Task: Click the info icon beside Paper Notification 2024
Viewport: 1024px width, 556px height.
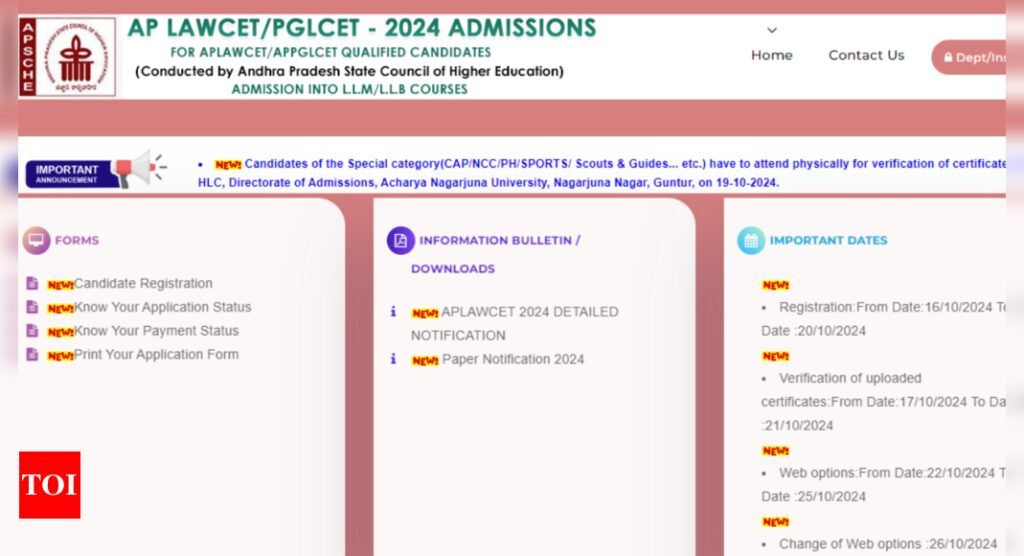Action: (393, 359)
